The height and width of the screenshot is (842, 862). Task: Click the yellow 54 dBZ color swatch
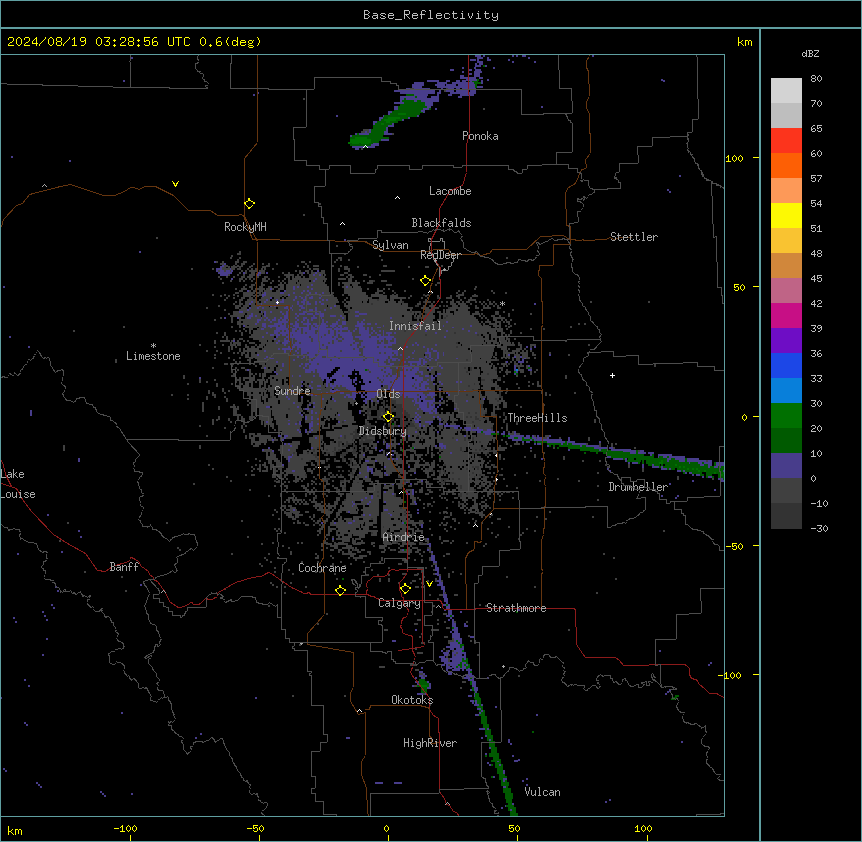click(786, 215)
